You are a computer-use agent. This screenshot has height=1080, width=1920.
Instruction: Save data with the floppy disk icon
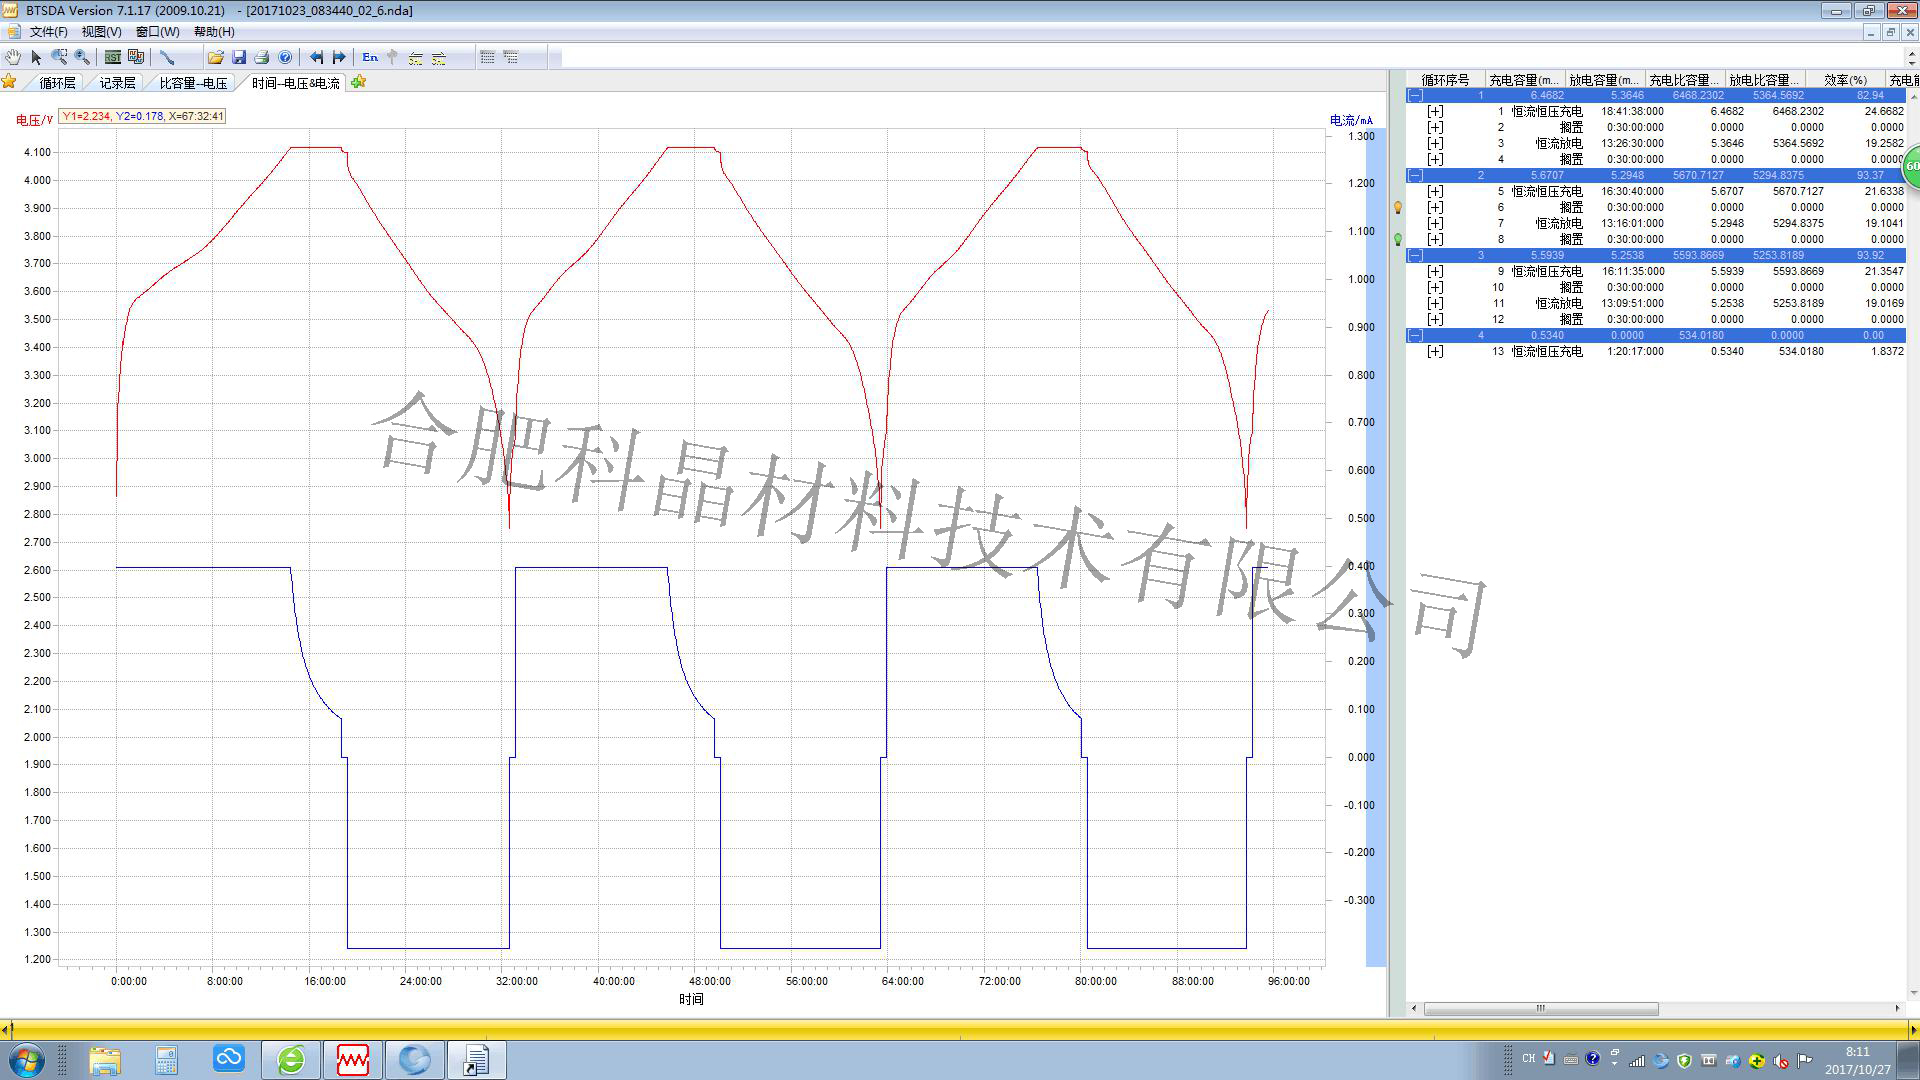239,58
